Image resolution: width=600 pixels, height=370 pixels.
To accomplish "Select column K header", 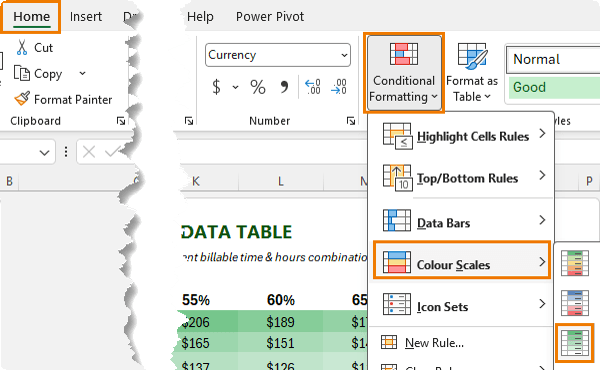I will 196,181.
